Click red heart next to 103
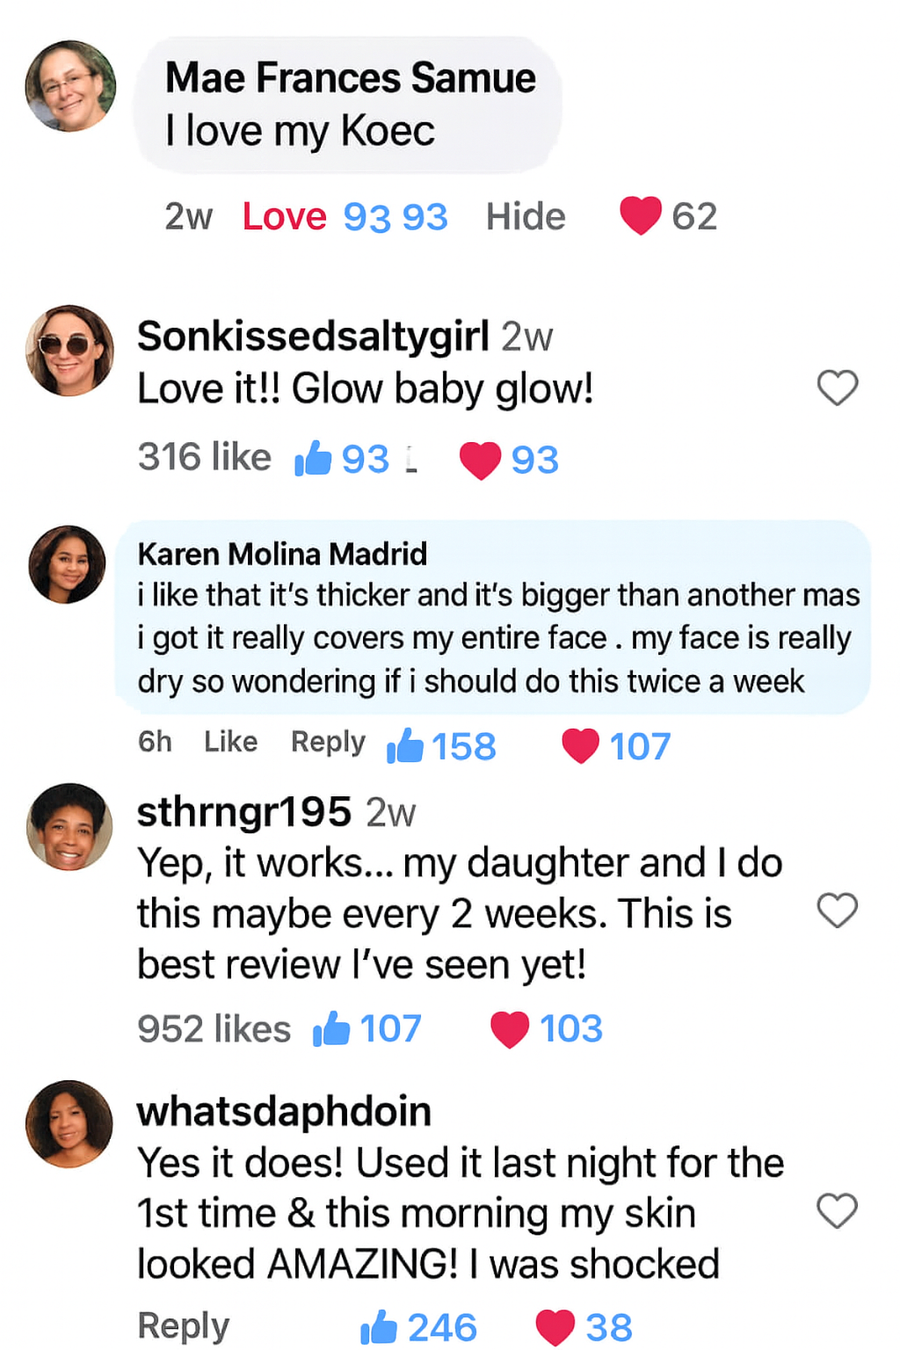 (x=509, y=1029)
